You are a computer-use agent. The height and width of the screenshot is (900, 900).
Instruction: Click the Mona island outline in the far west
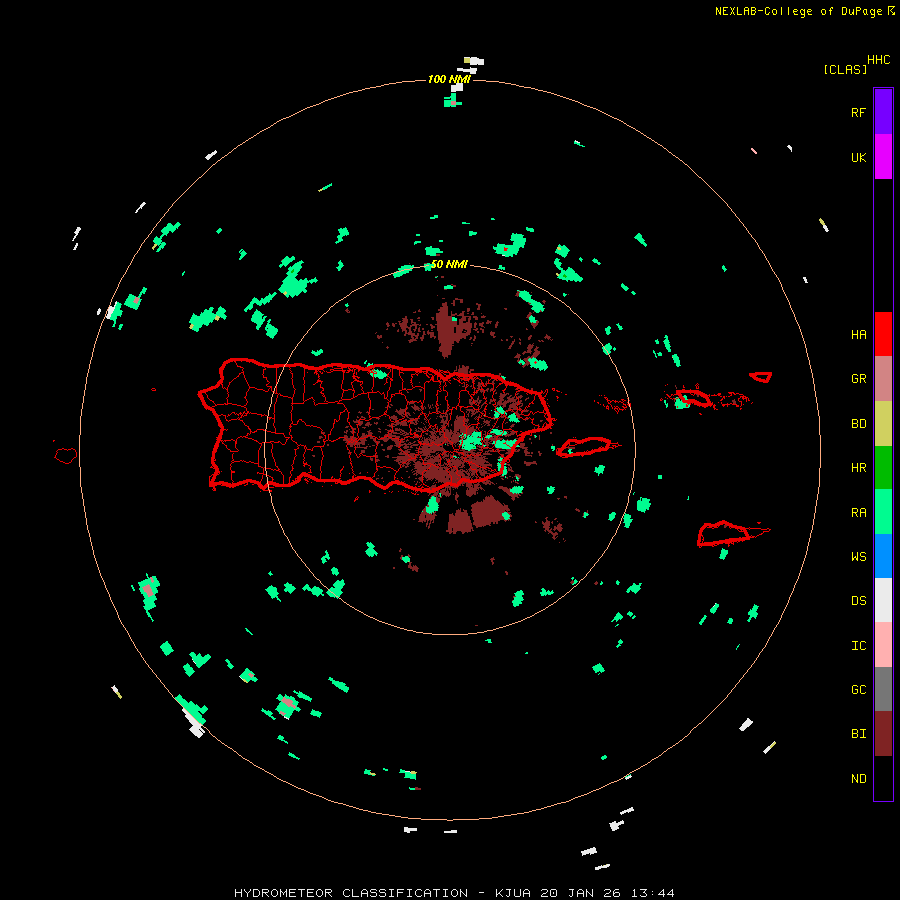click(x=66, y=455)
